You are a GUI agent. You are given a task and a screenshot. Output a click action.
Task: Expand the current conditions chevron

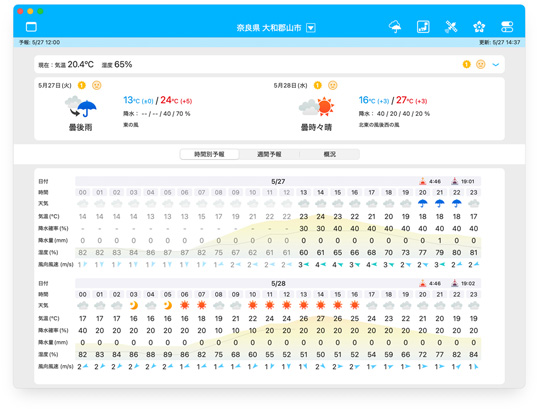click(x=495, y=65)
